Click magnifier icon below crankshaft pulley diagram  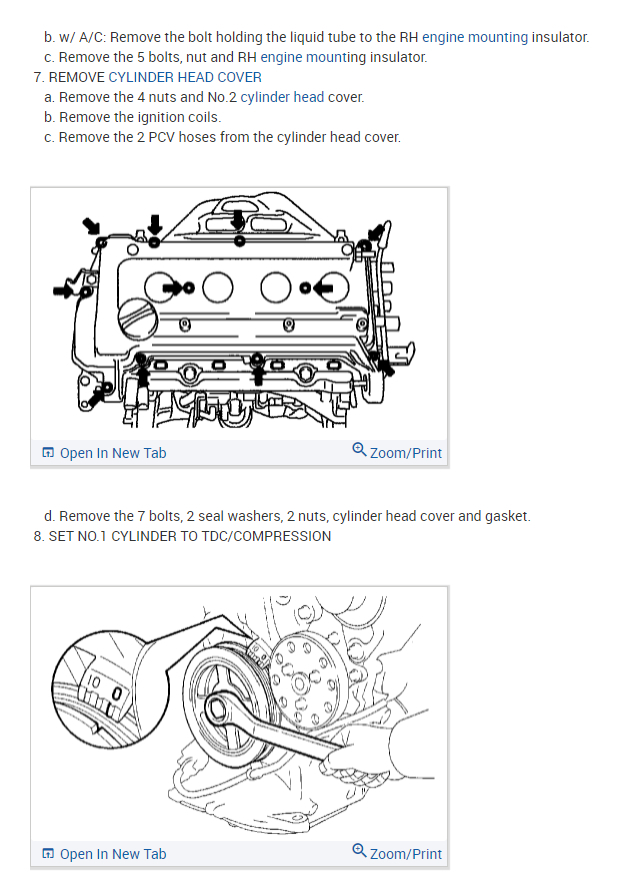point(359,850)
